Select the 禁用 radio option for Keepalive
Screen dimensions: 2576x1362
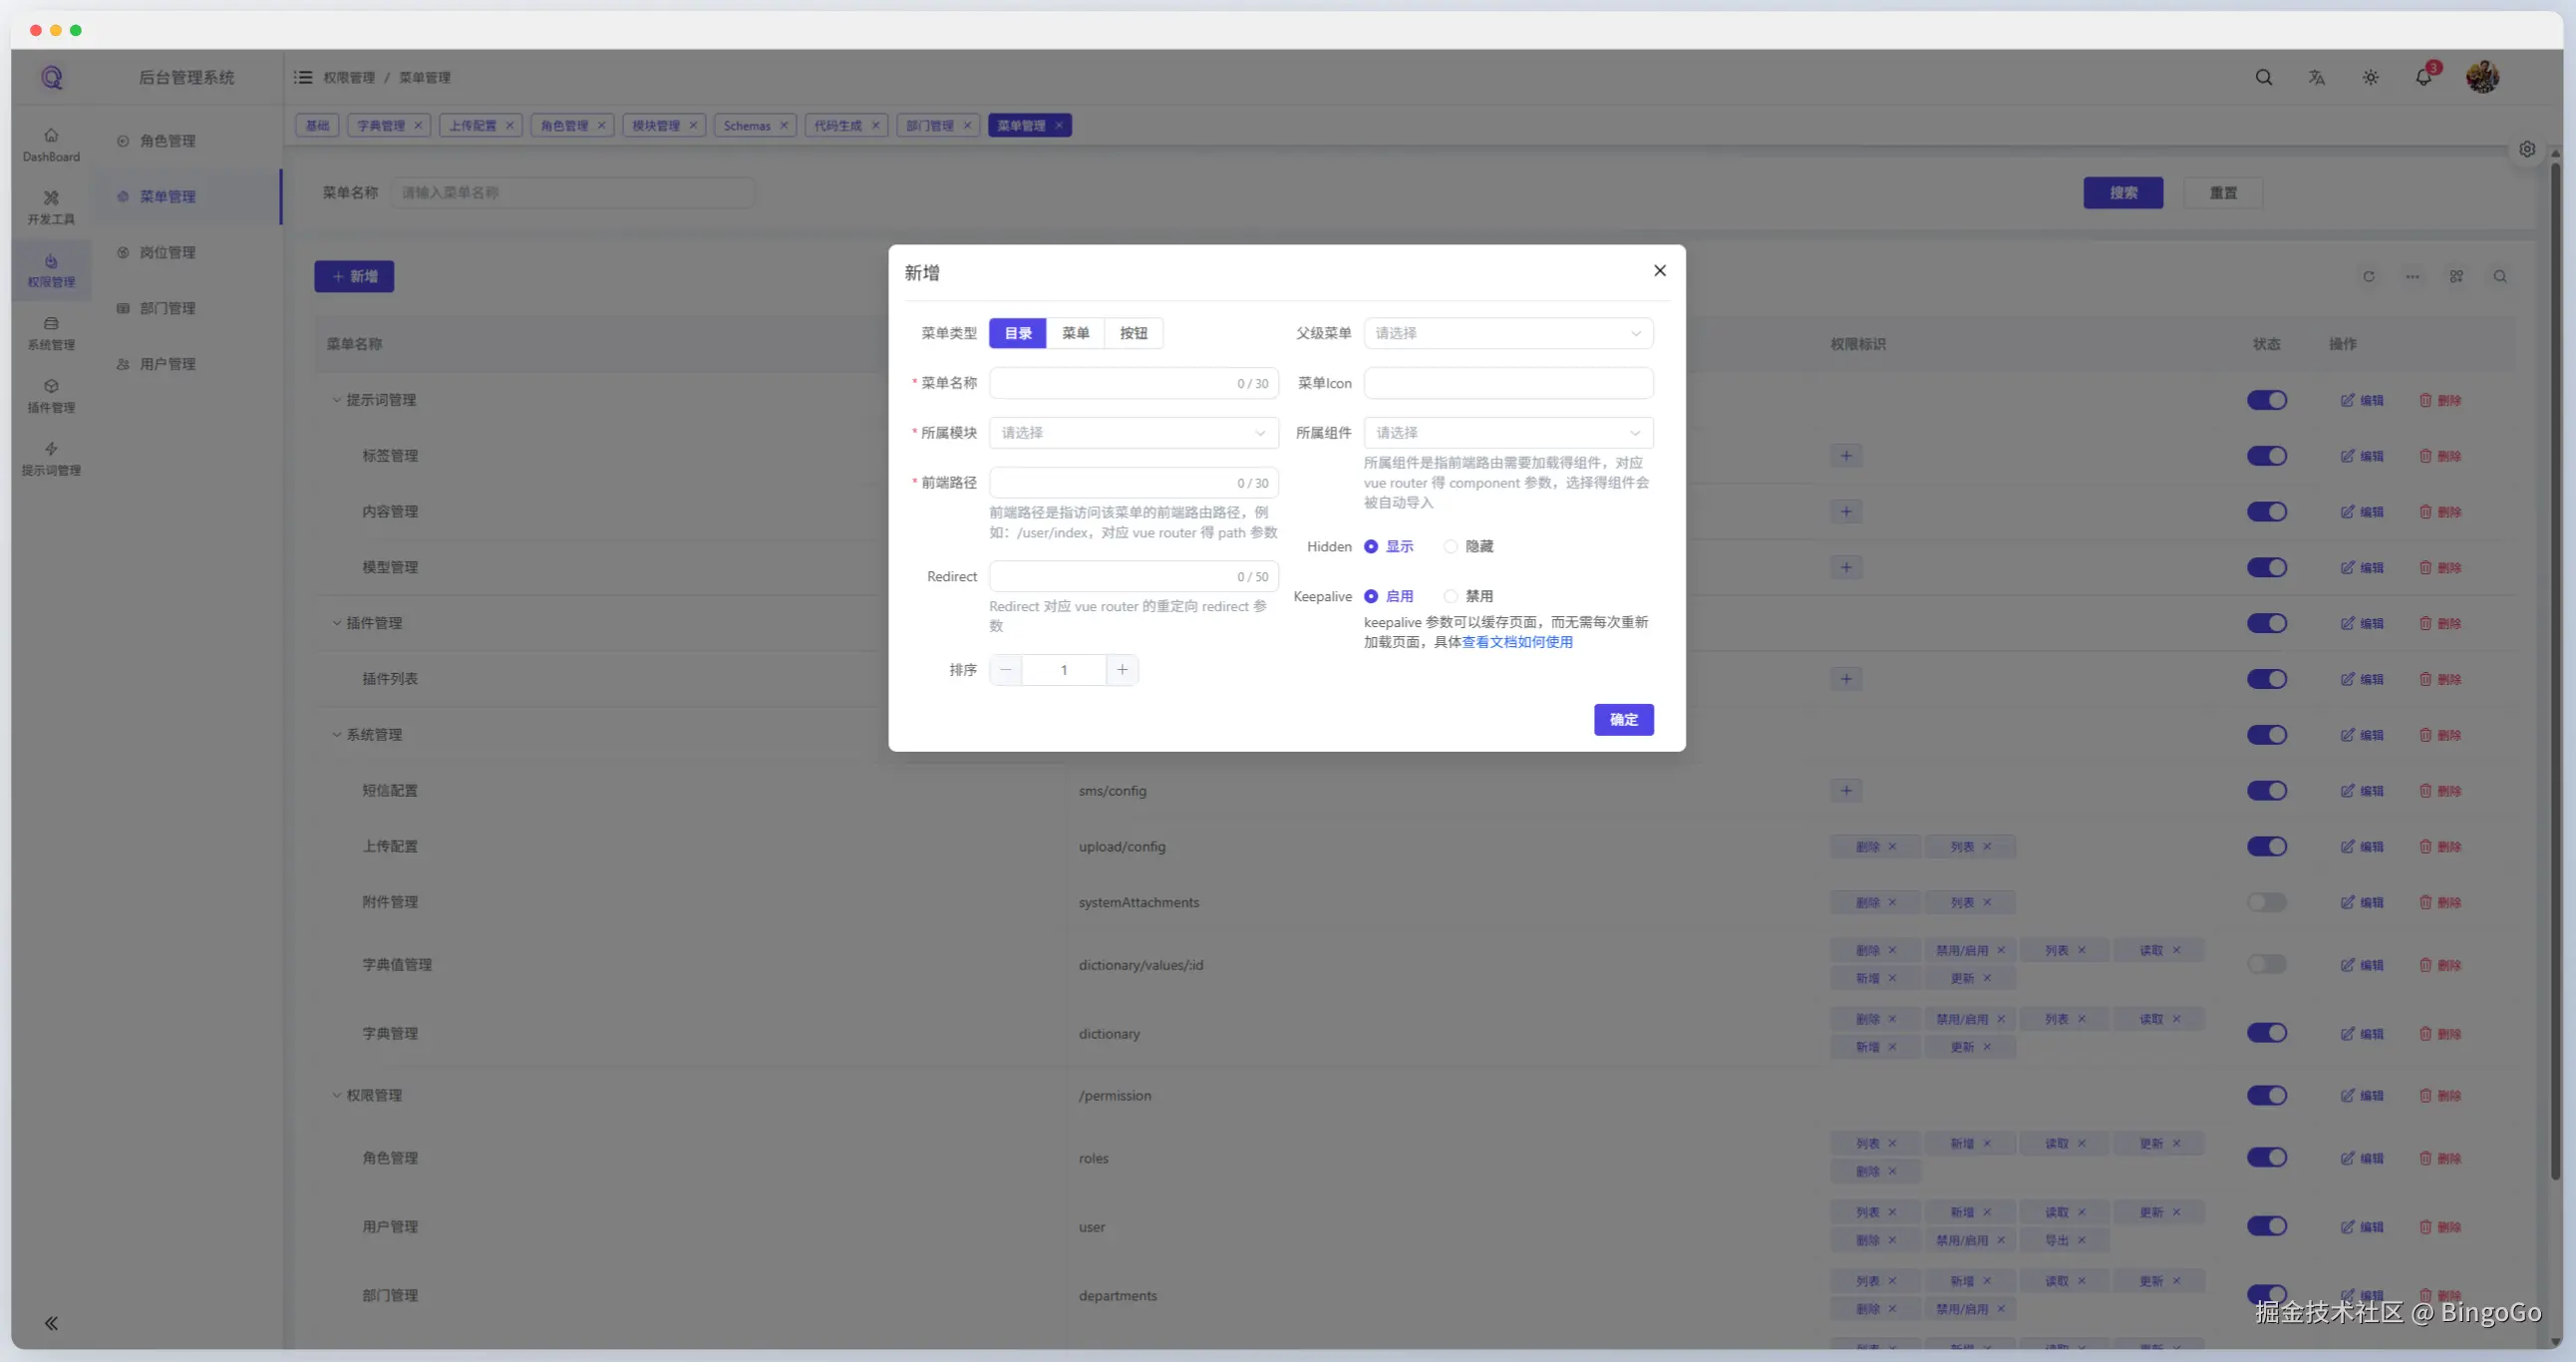[1450, 596]
